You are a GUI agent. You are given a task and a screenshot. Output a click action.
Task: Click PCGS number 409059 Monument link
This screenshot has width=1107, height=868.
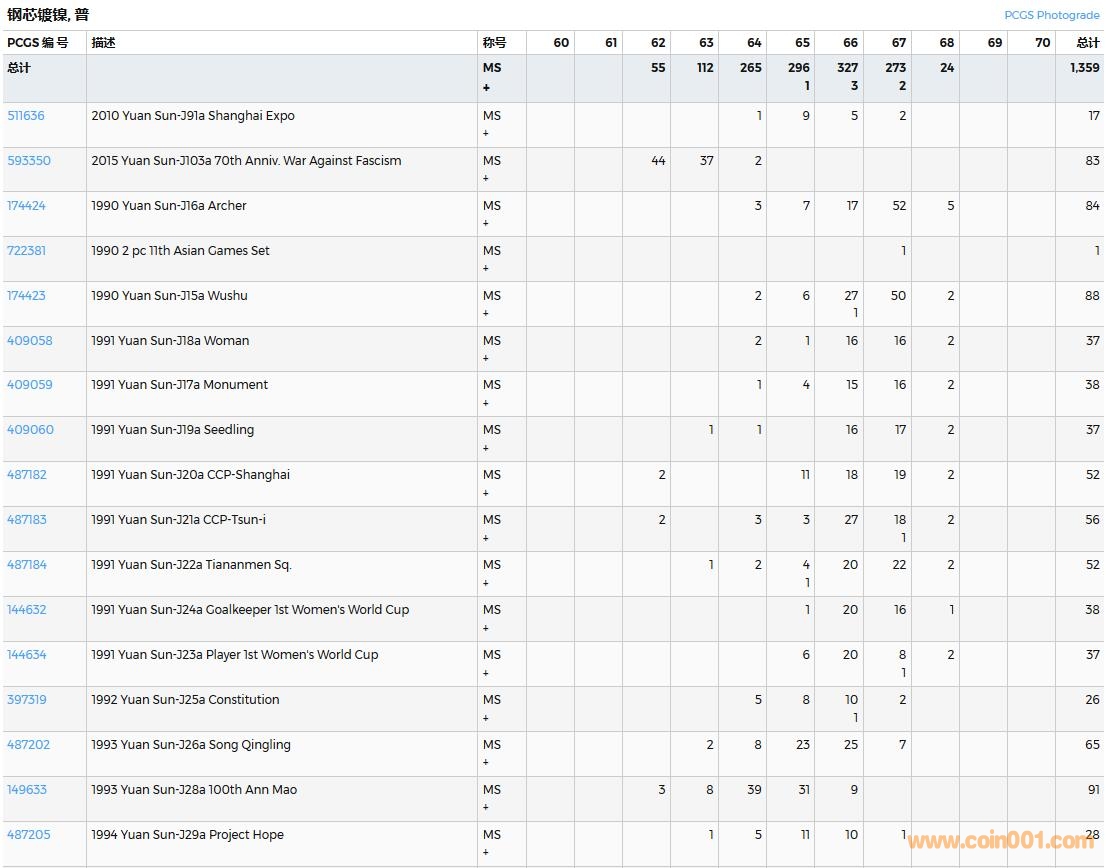pyautogui.click(x=29, y=385)
